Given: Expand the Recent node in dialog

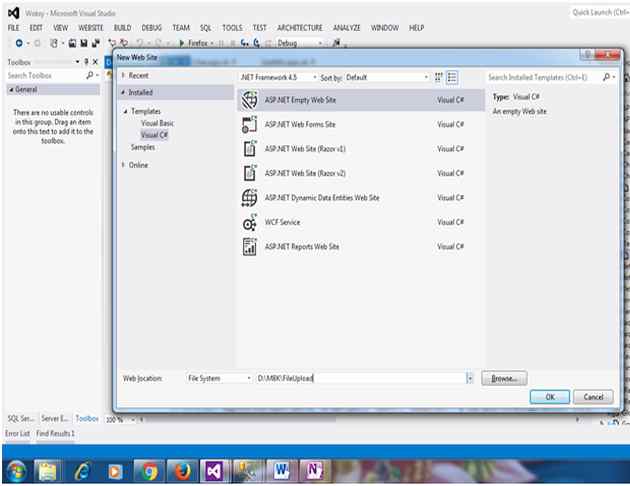Looking at the screenshot, I should point(123,76).
